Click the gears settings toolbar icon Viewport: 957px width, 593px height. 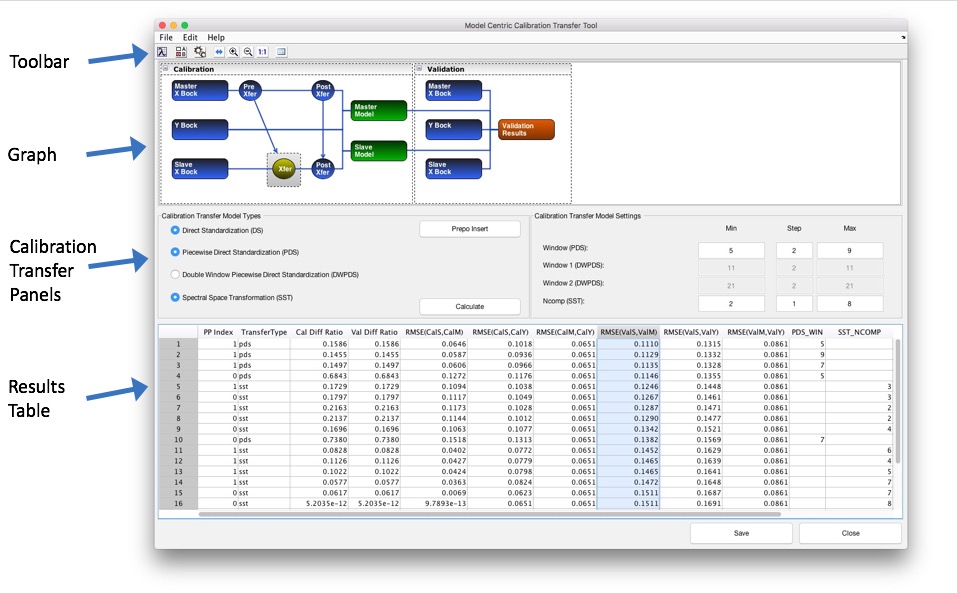(x=200, y=51)
